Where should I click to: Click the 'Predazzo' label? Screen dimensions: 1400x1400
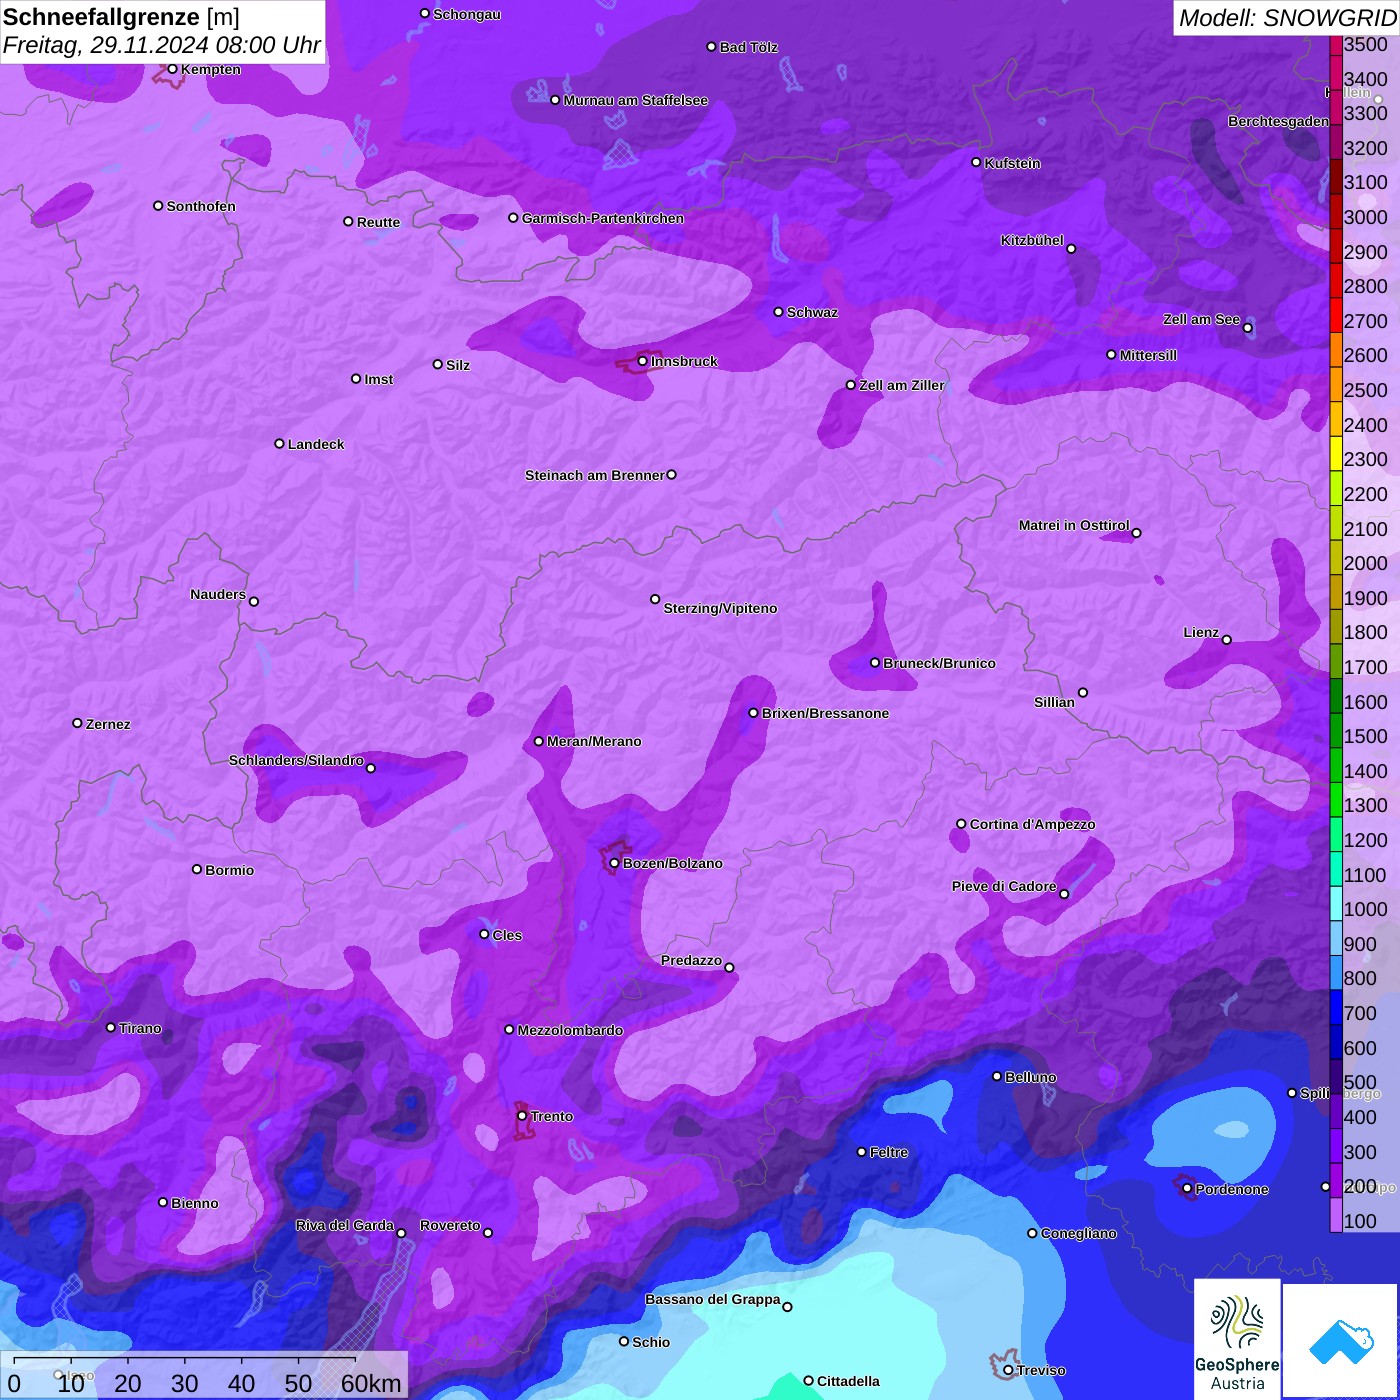pos(691,960)
